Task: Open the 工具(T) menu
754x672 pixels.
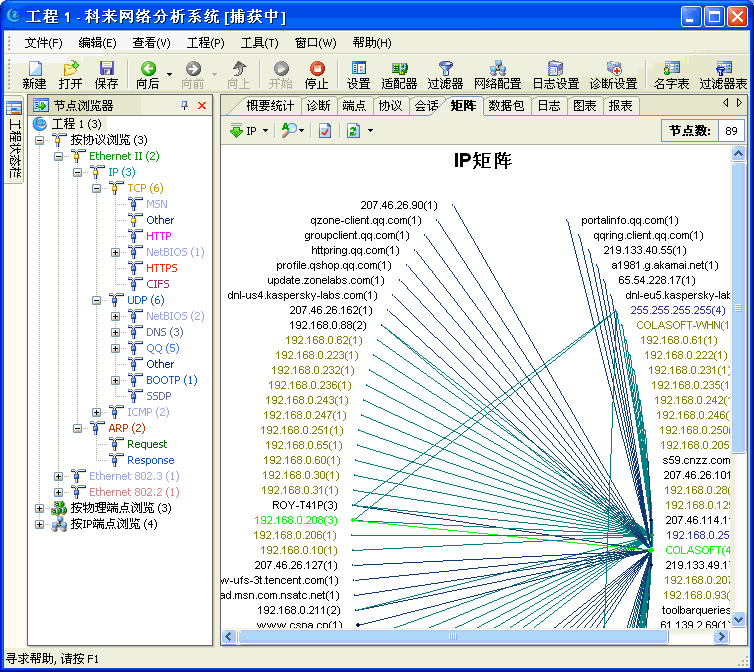Action: tap(259, 43)
